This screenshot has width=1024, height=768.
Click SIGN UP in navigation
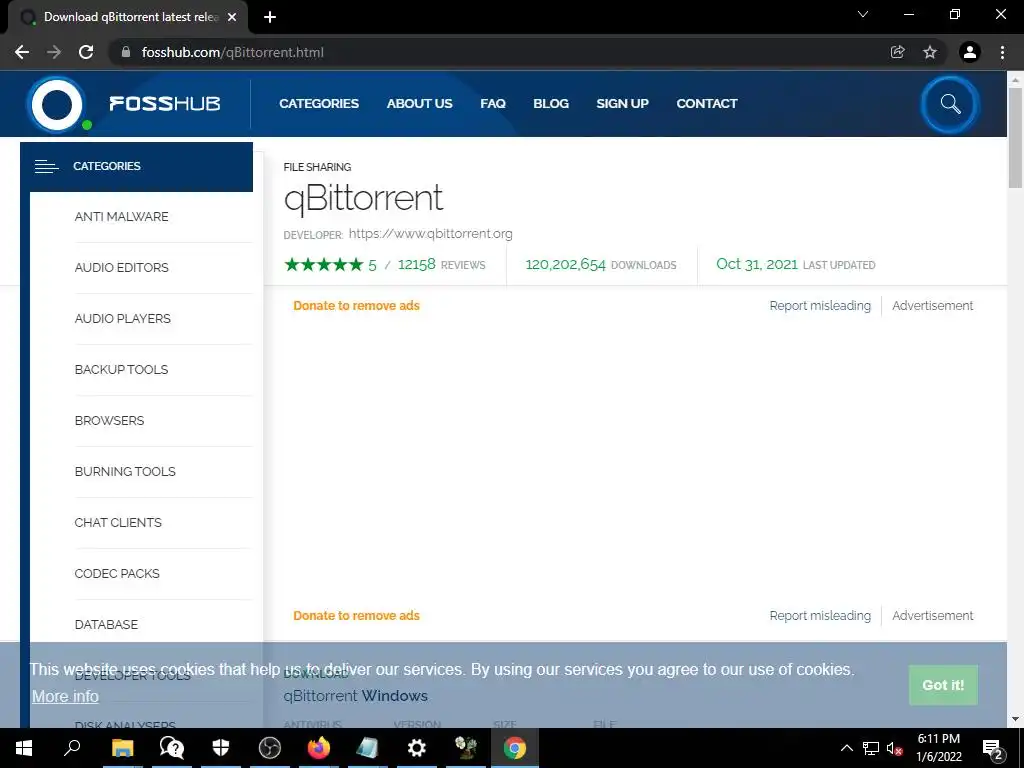click(x=622, y=103)
